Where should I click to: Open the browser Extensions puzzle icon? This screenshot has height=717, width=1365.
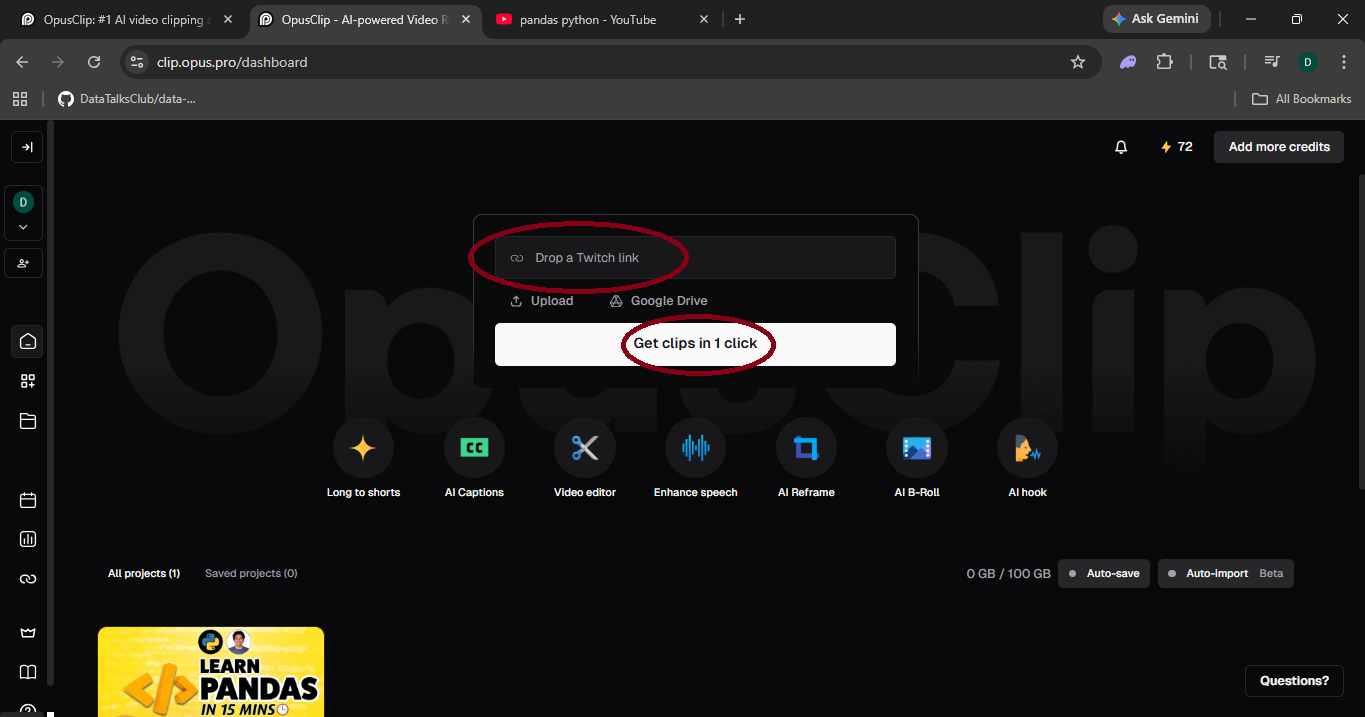click(x=1164, y=62)
